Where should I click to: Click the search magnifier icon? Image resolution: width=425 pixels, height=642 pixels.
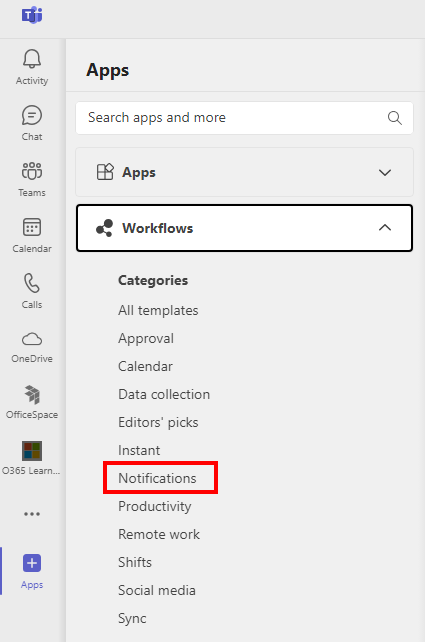[394, 118]
